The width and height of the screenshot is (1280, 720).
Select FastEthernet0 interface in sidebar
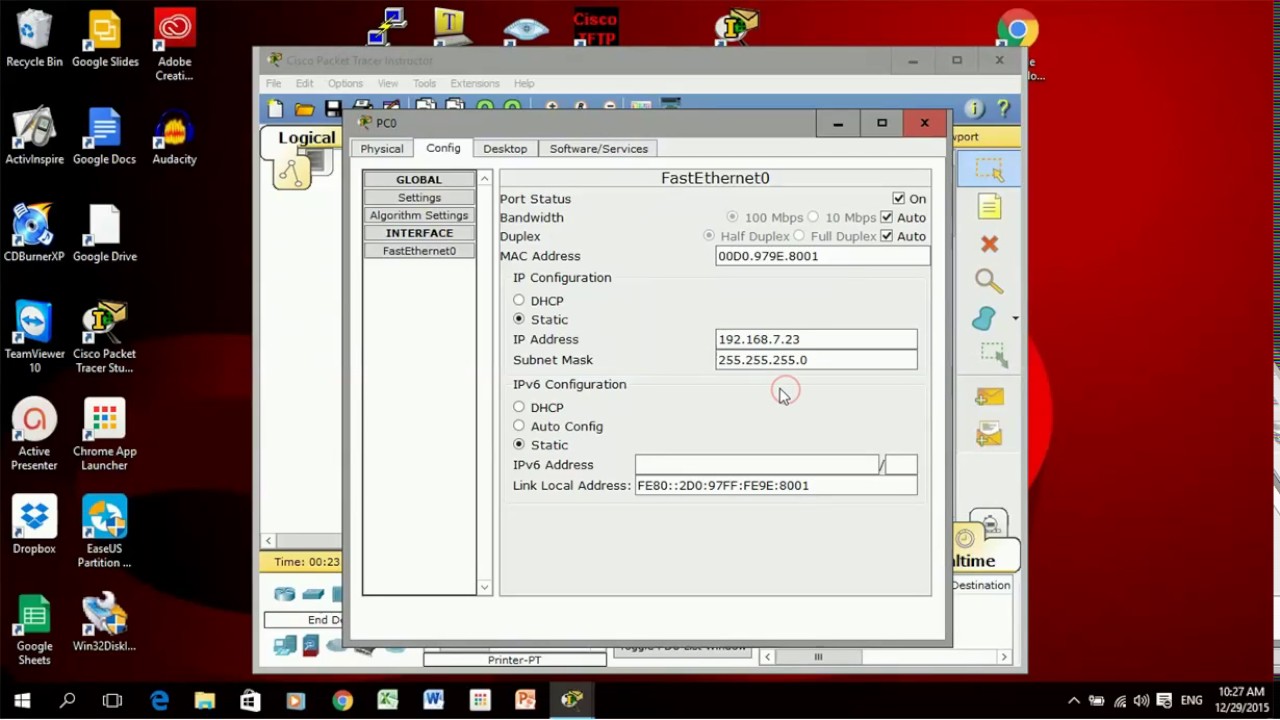419,251
